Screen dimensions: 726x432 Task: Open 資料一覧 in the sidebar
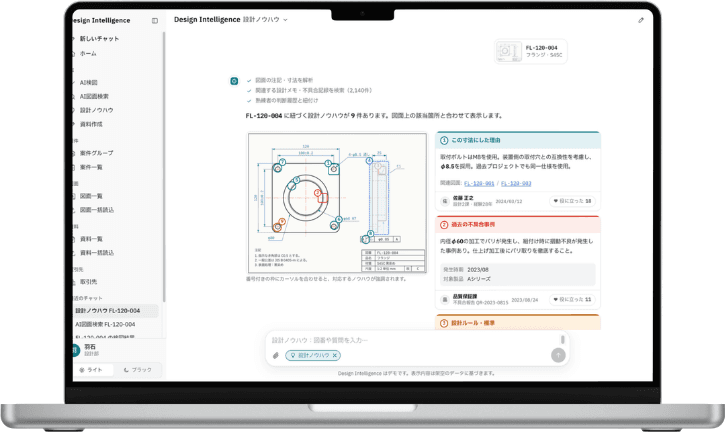[91, 239]
